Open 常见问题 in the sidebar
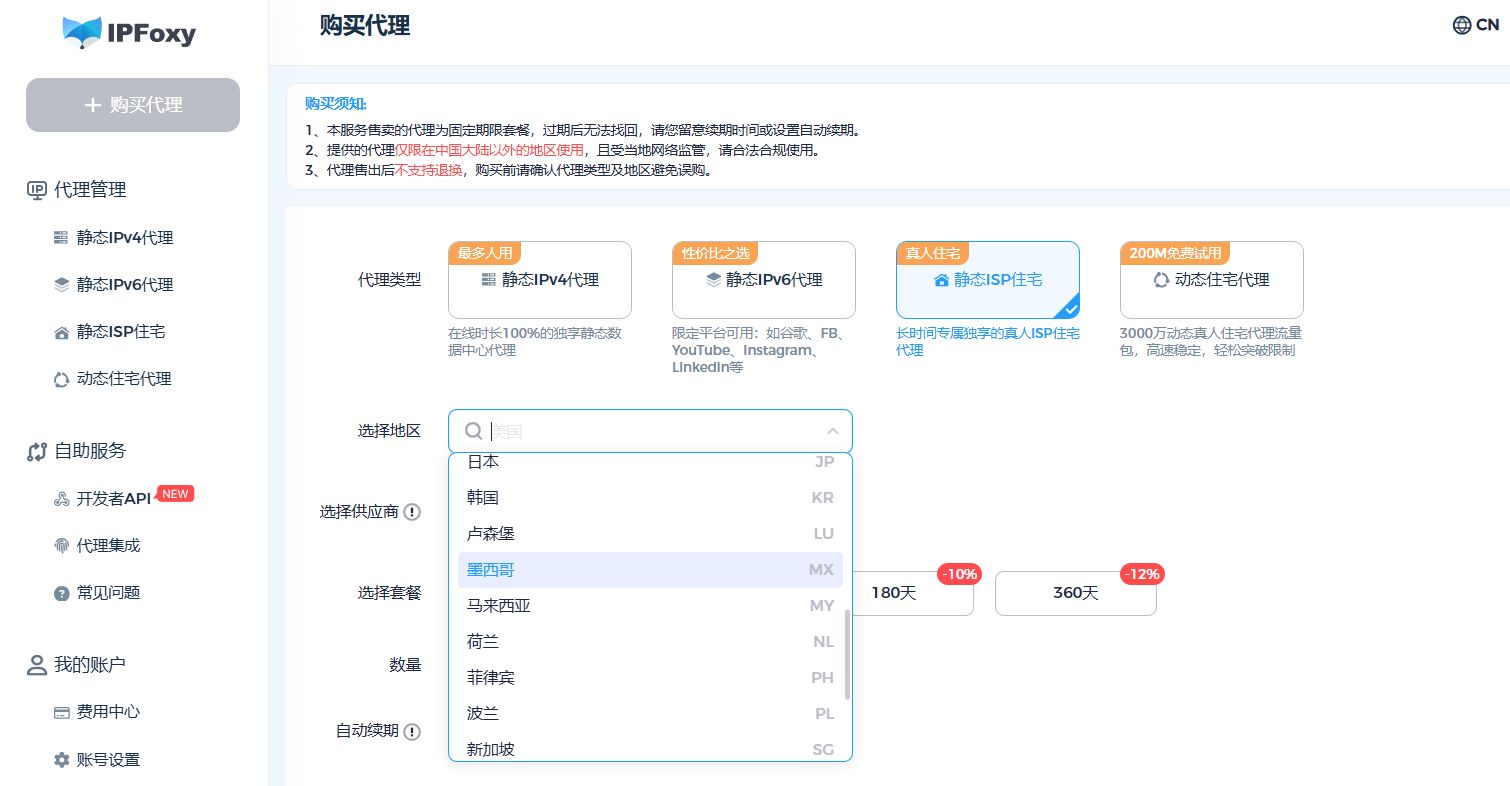This screenshot has width=1510, height=786. pos(108,593)
